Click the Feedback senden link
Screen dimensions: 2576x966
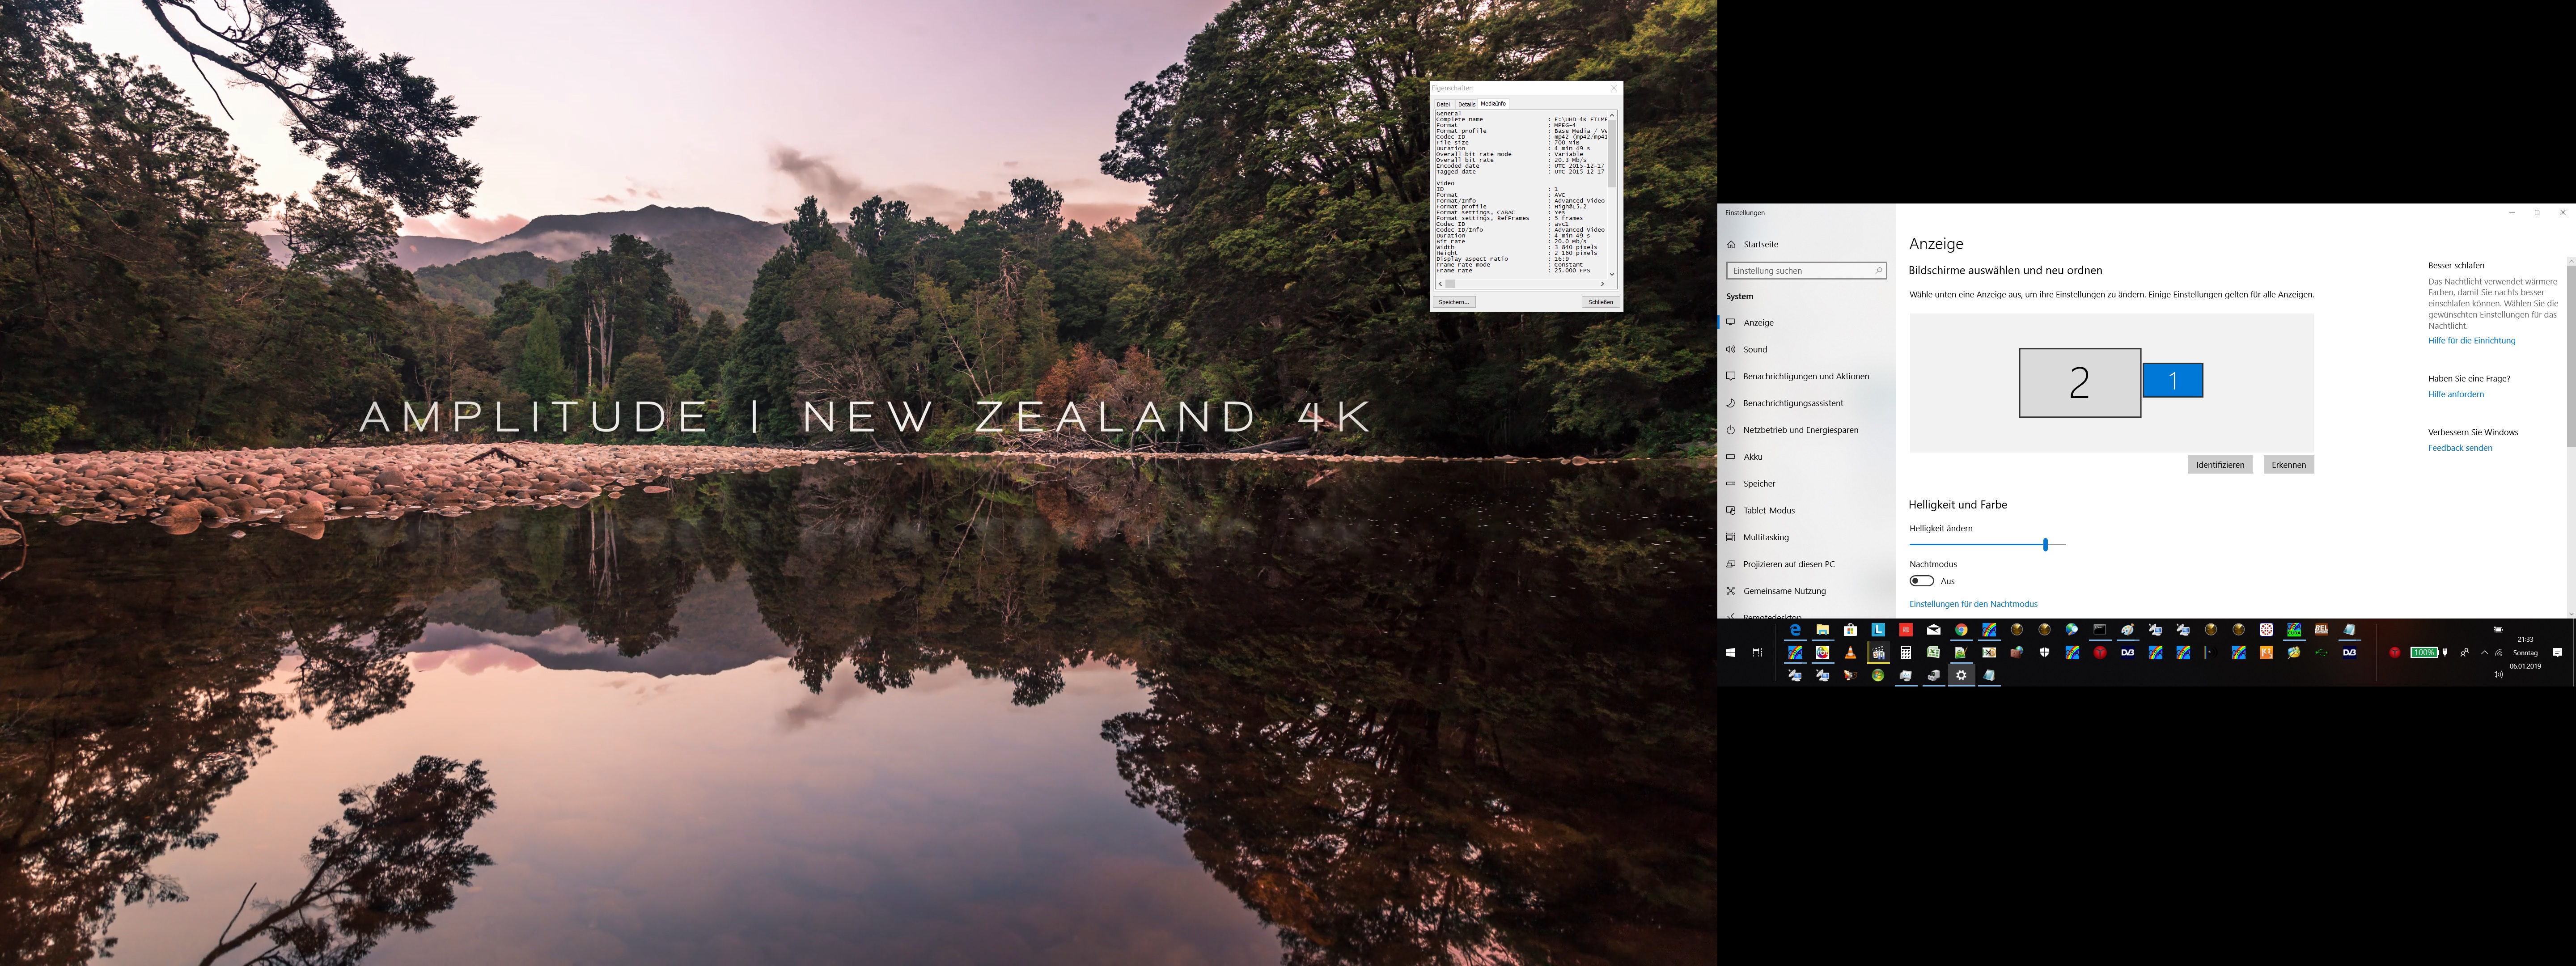click(2460, 448)
